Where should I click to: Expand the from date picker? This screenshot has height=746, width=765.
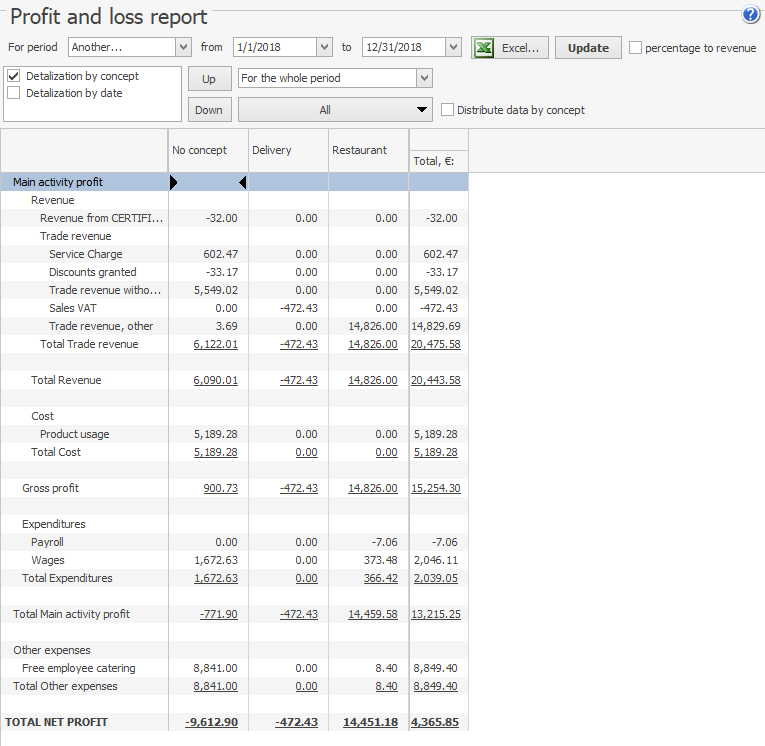[x=323, y=47]
